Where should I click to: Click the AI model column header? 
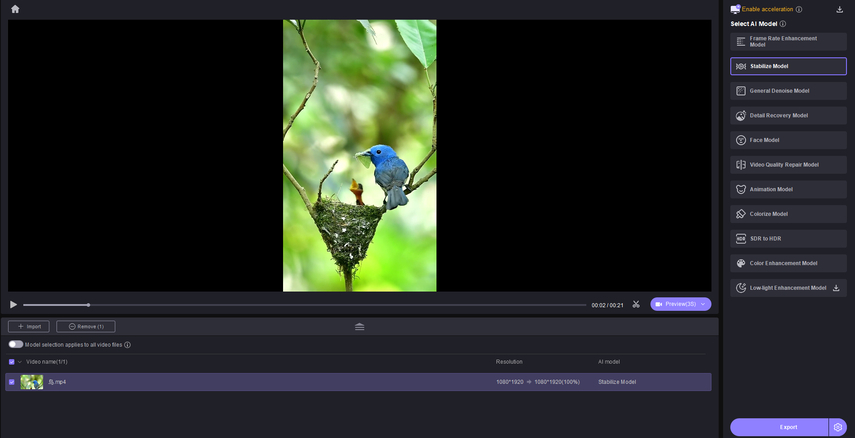(x=609, y=362)
